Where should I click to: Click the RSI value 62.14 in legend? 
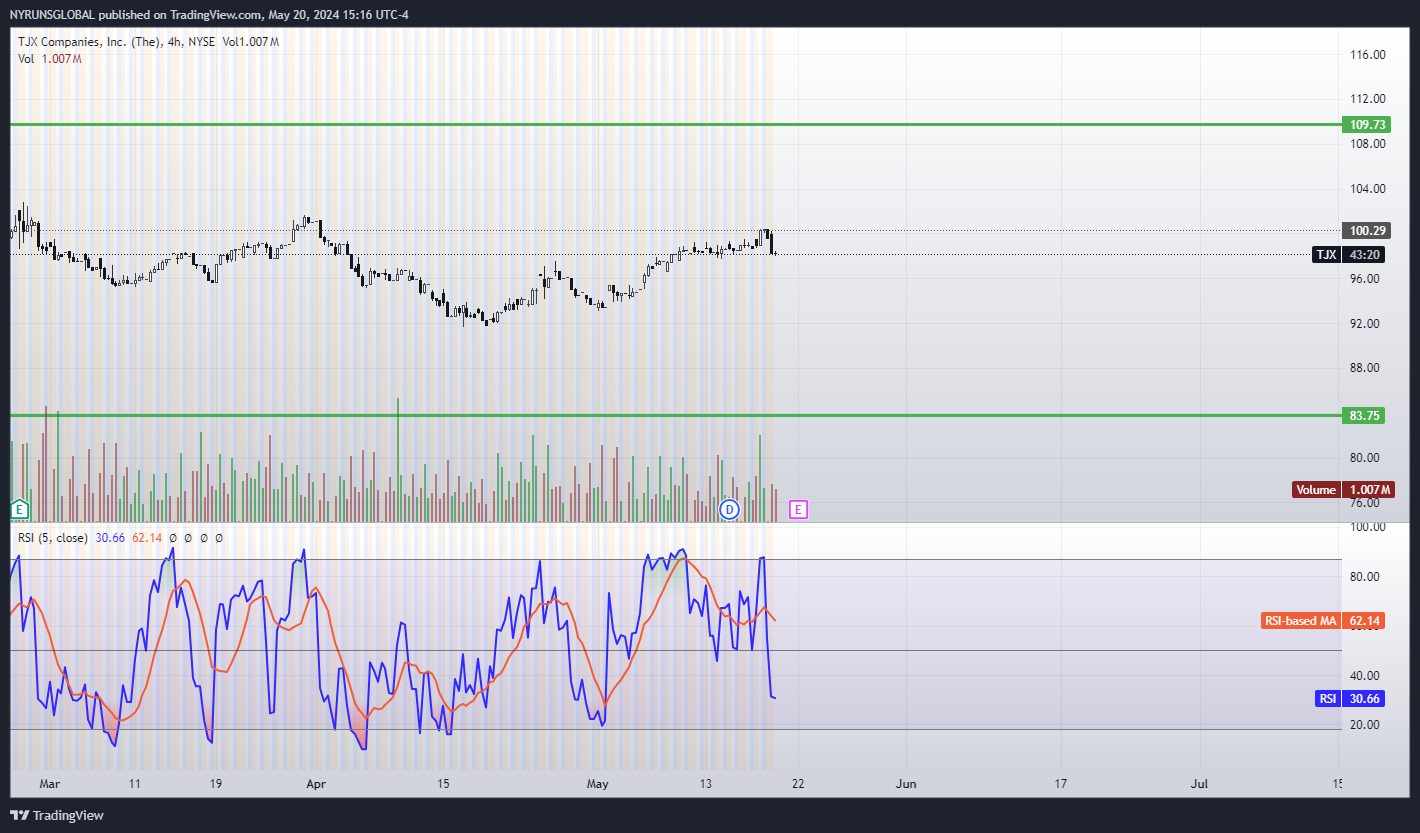point(147,538)
